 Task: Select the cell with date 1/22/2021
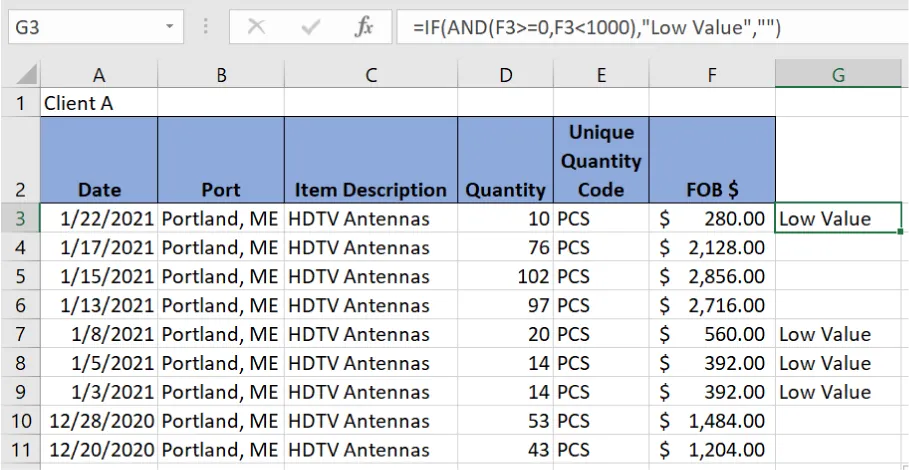[99, 219]
